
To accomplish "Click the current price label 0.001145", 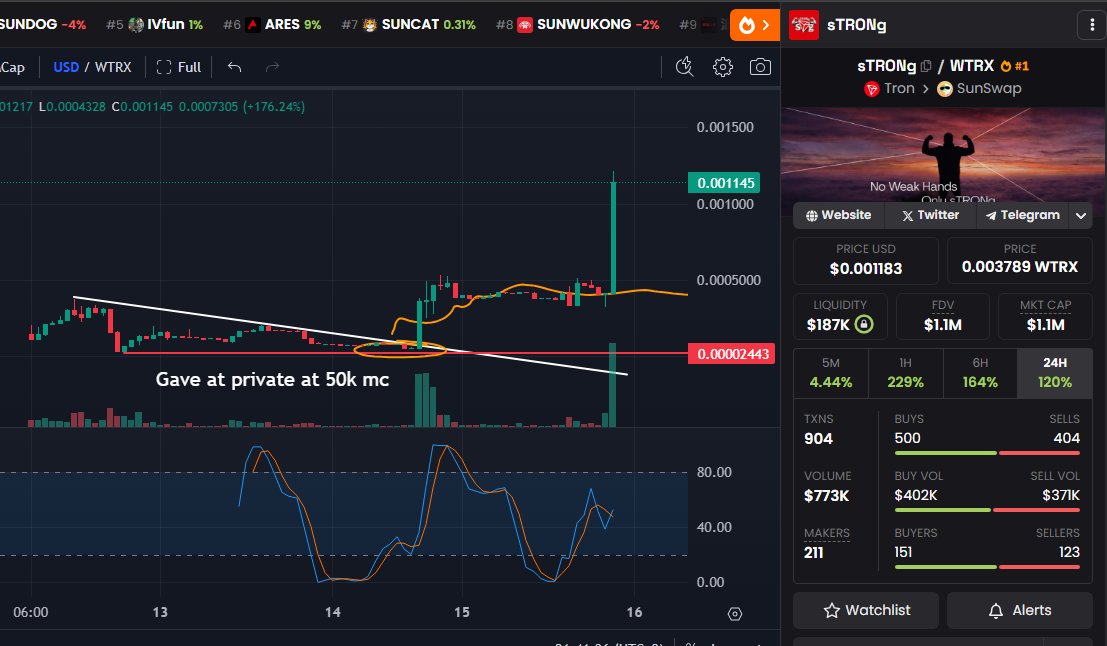I will (726, 183).
